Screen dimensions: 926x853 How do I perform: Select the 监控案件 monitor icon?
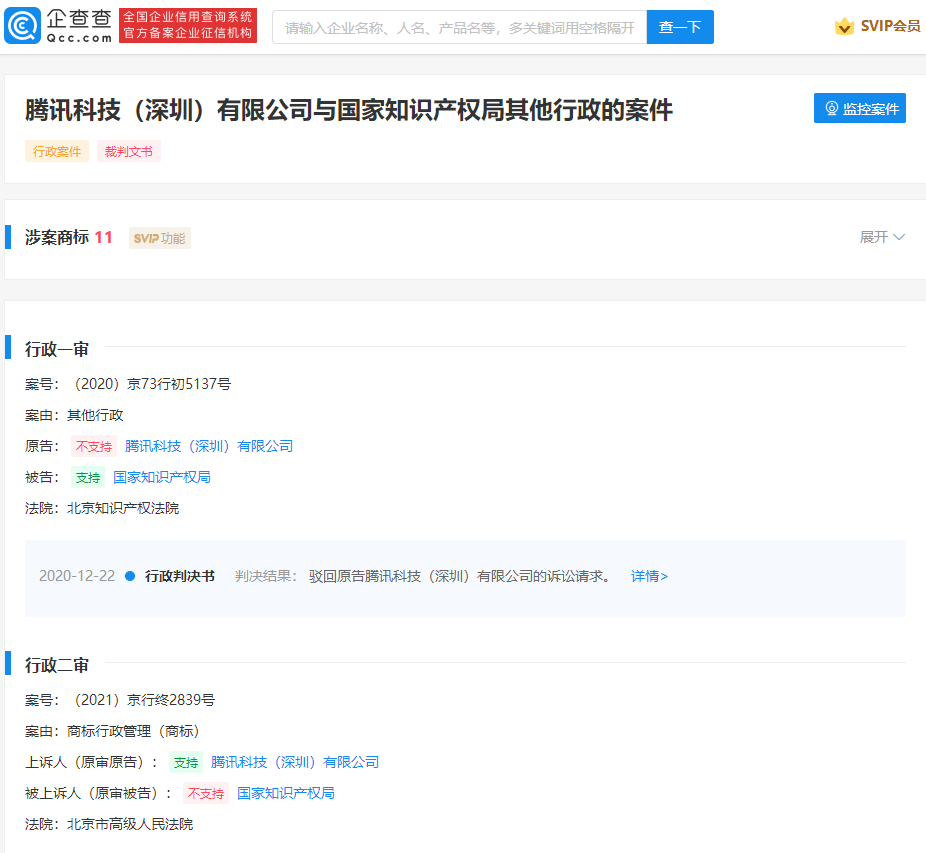tap(832, 108)
